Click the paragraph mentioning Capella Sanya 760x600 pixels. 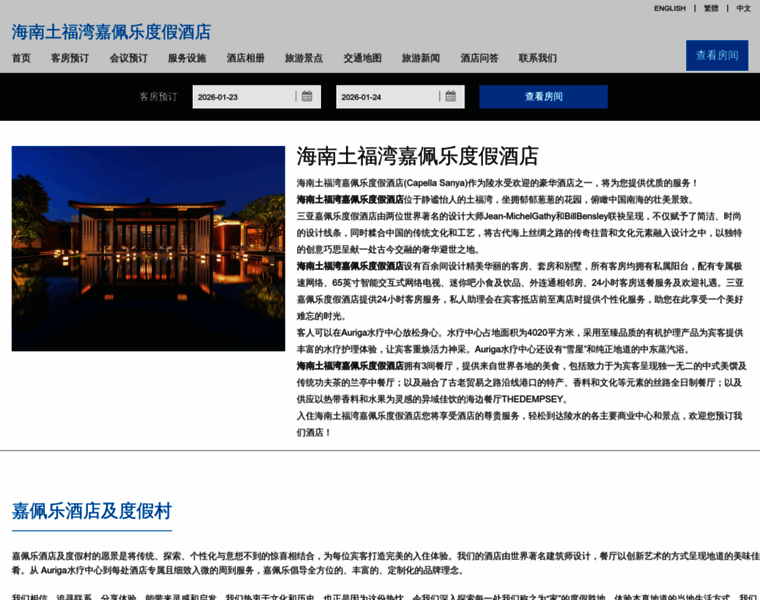pos(497,183)
